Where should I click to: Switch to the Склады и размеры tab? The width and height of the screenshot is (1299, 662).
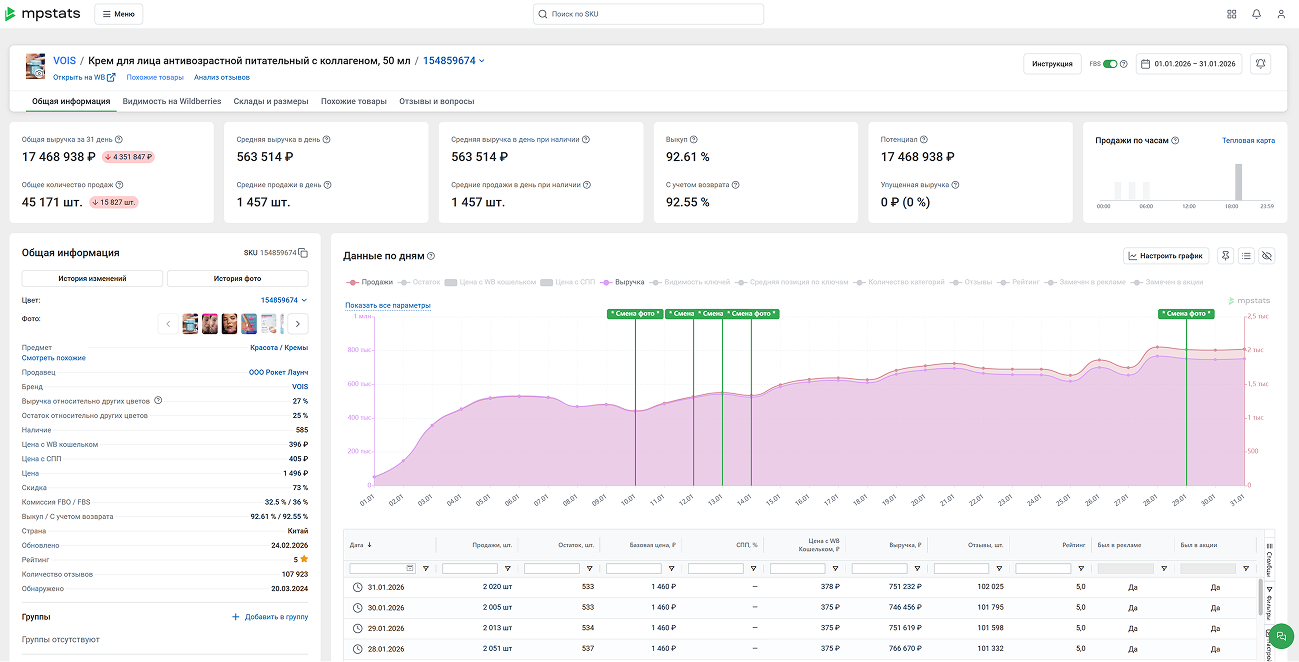270,101
